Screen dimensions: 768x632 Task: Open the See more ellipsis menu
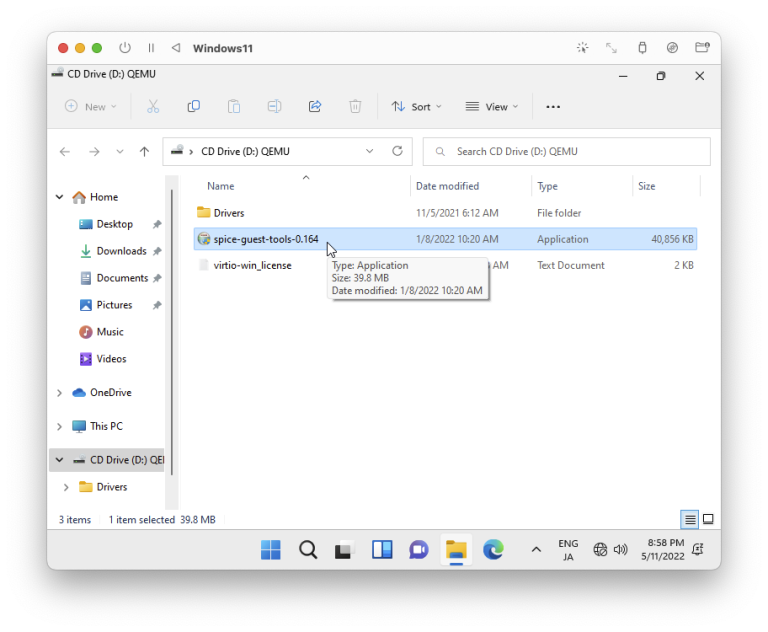pyautogui.click(x=553, y=106)
